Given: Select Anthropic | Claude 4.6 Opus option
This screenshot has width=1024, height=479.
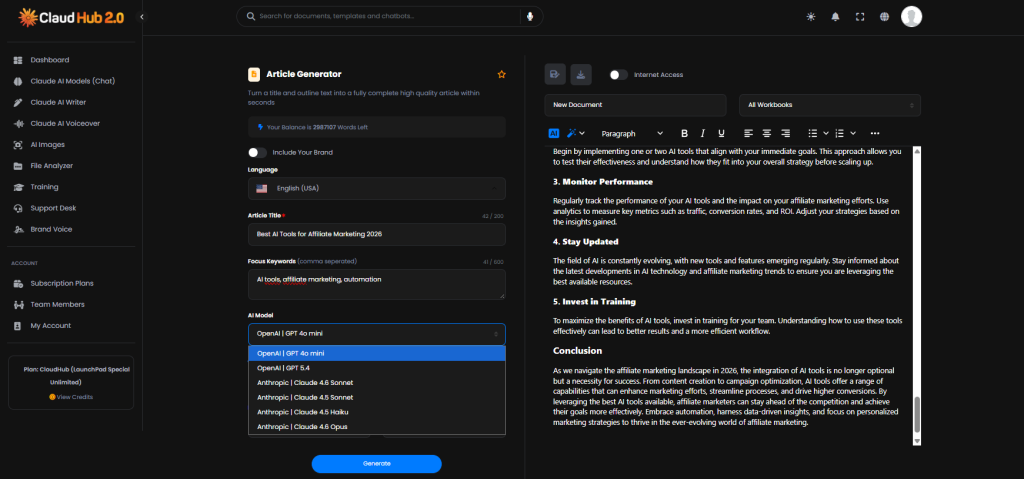Looking at the screenshot, I should coord(377,427).
